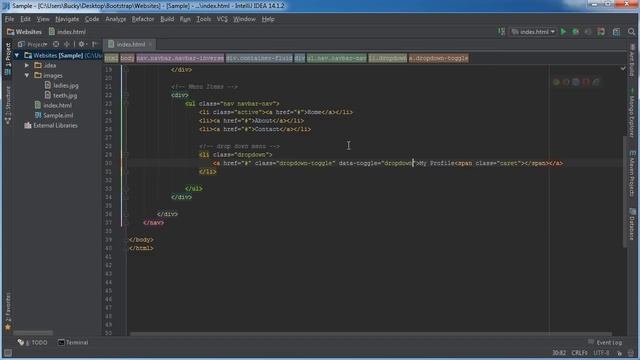Select teeth.jpg in project tree
Viewport: 640px width, 360px height.
(x=60, y=96)
